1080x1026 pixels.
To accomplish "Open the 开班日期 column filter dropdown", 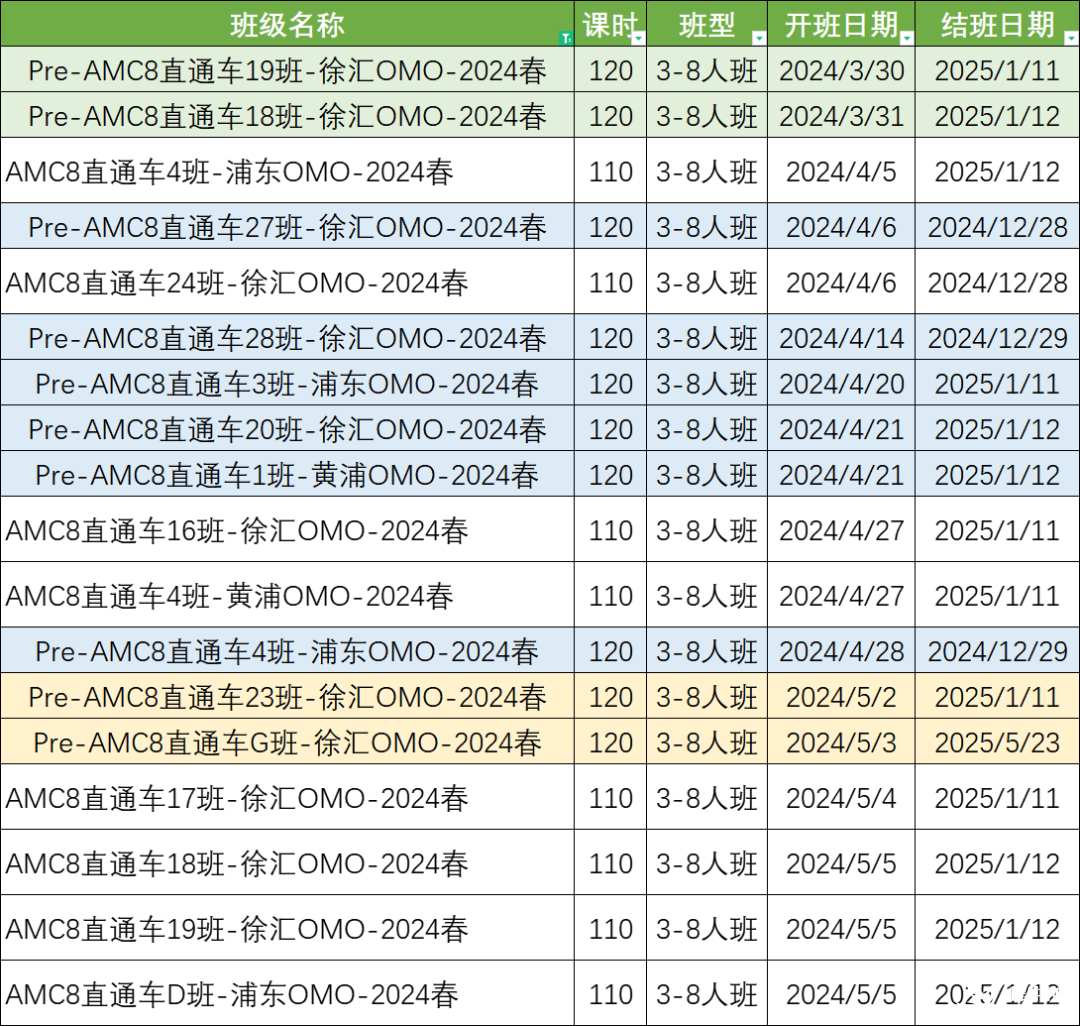I will [907, 38].
